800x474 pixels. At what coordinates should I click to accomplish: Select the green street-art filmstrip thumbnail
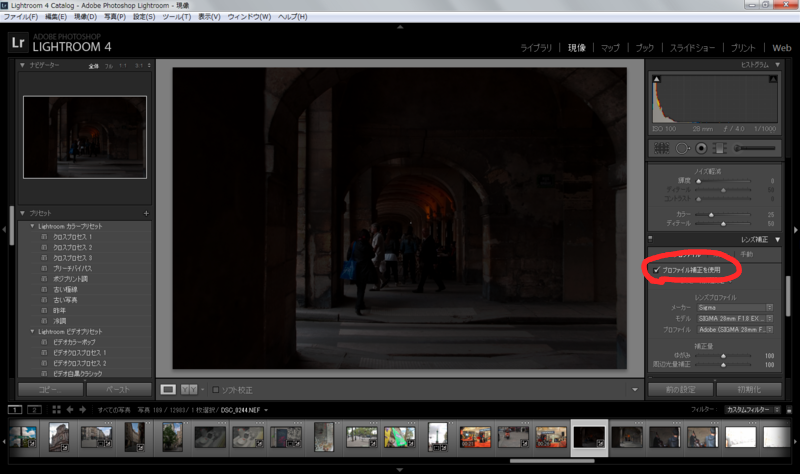[x=399, y=437]
